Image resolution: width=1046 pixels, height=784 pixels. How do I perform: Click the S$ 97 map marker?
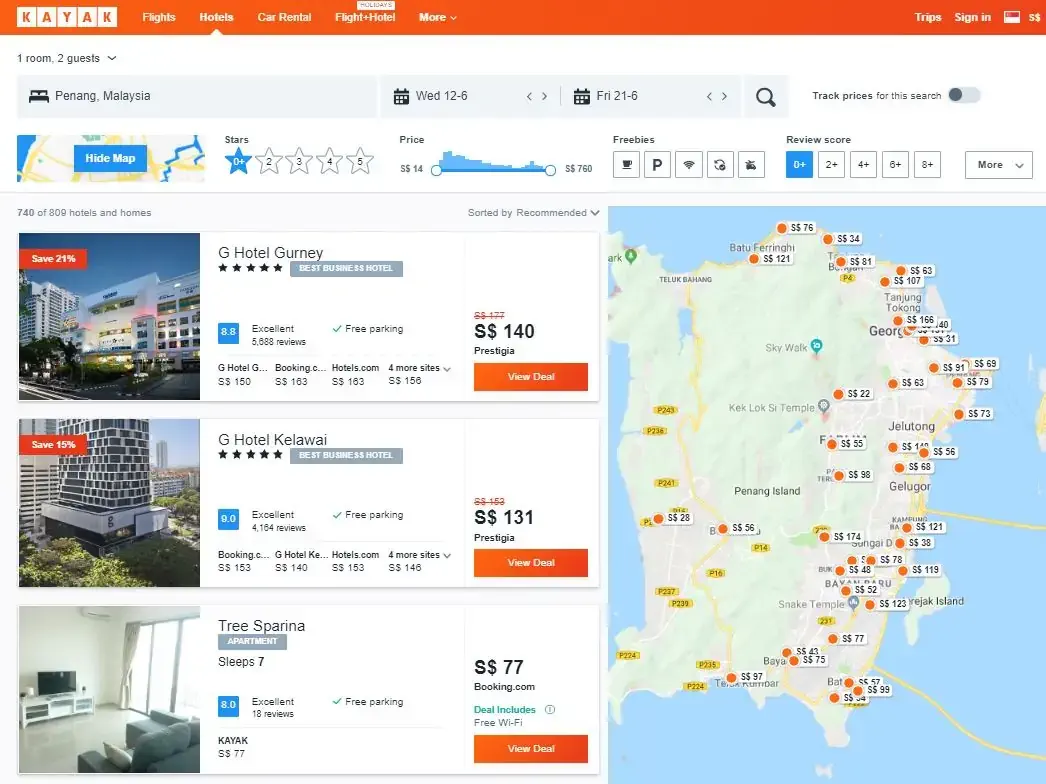(746, 677)
